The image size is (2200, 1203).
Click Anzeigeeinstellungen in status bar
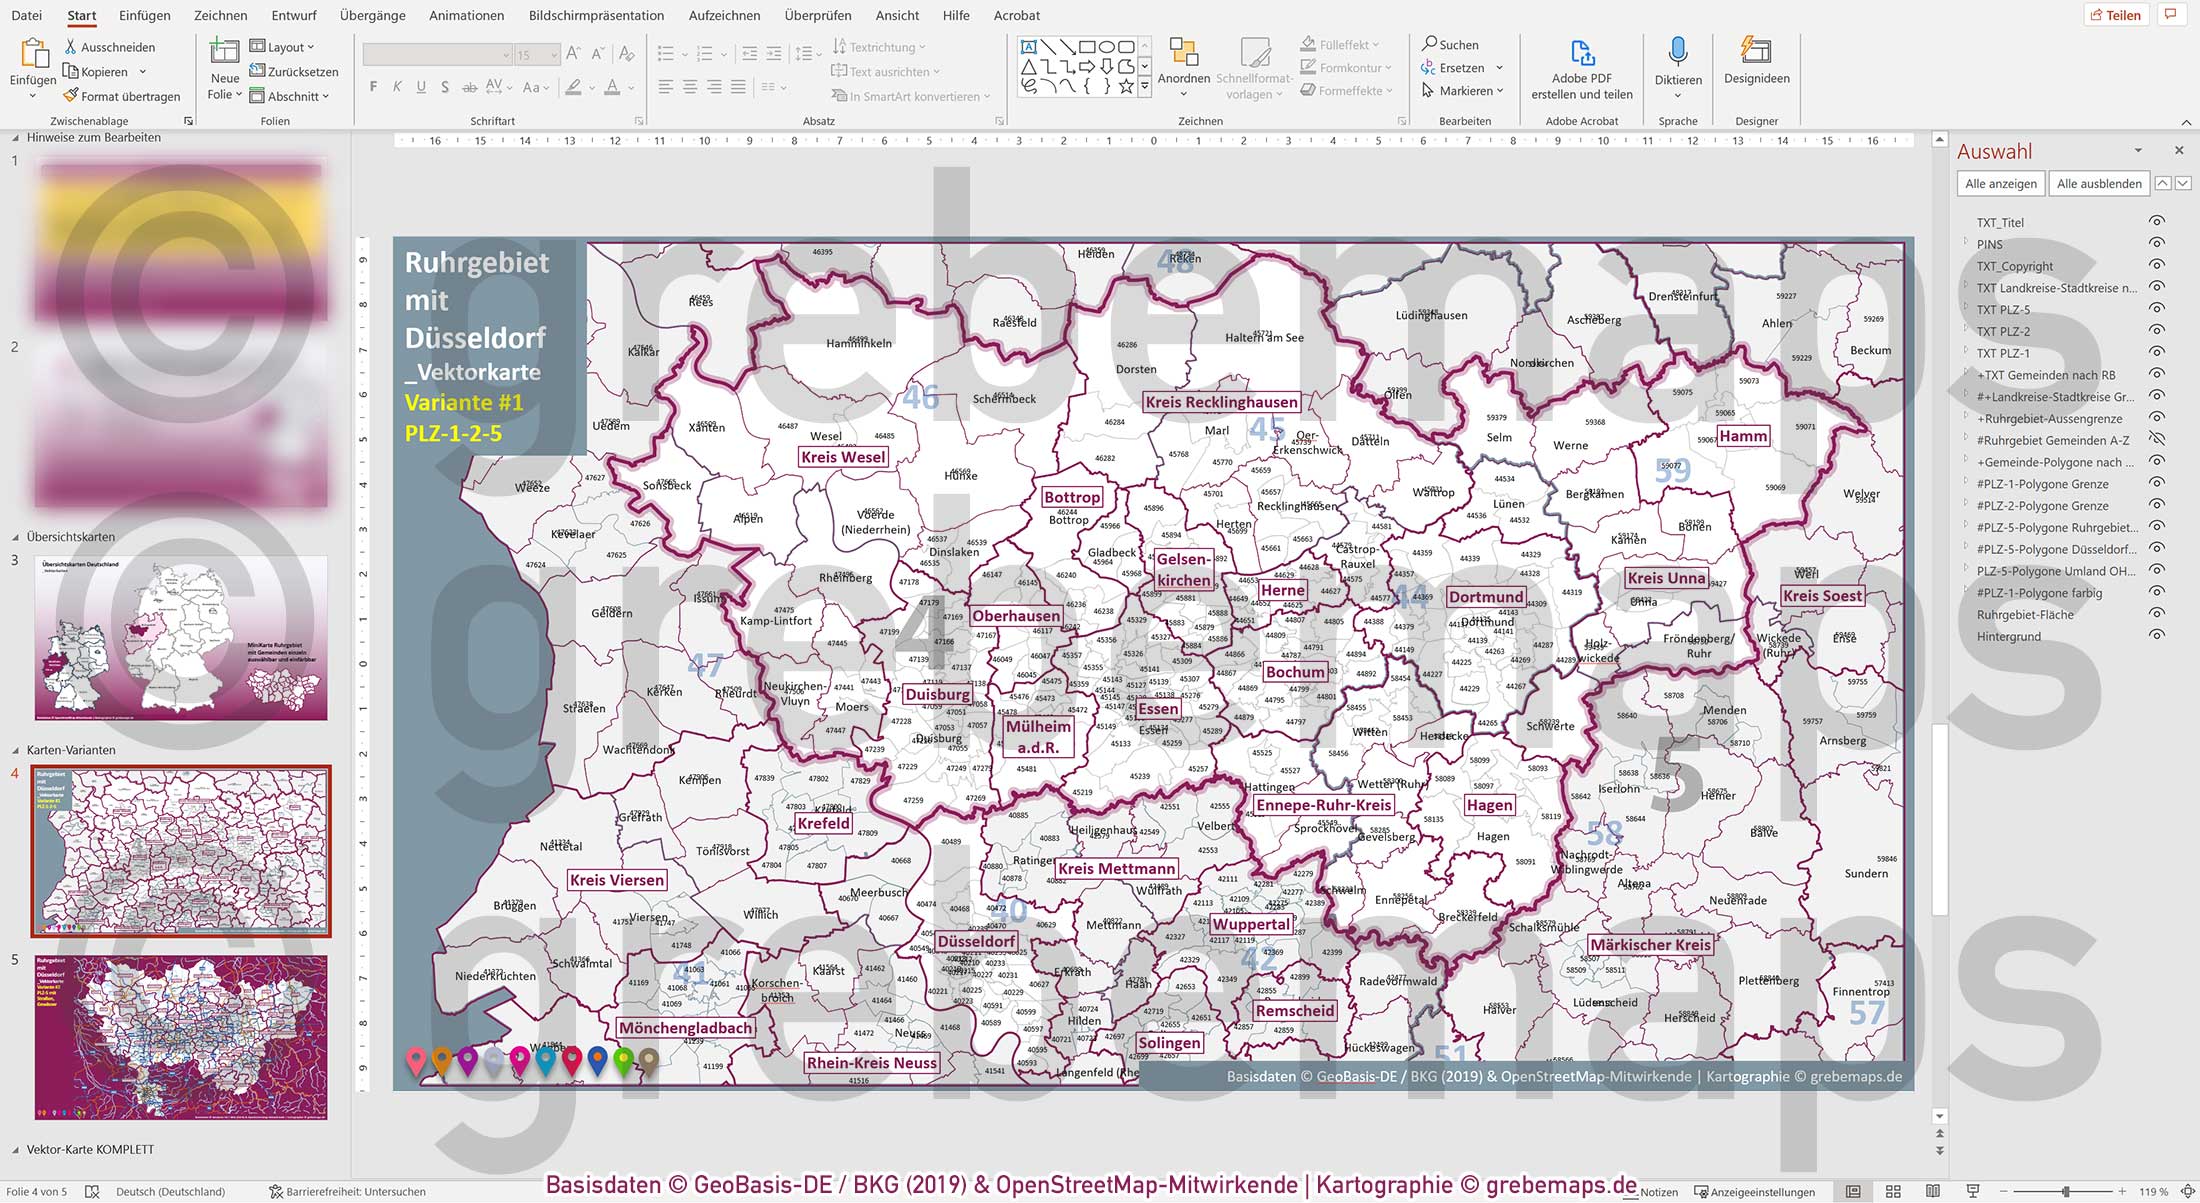1755,1192
